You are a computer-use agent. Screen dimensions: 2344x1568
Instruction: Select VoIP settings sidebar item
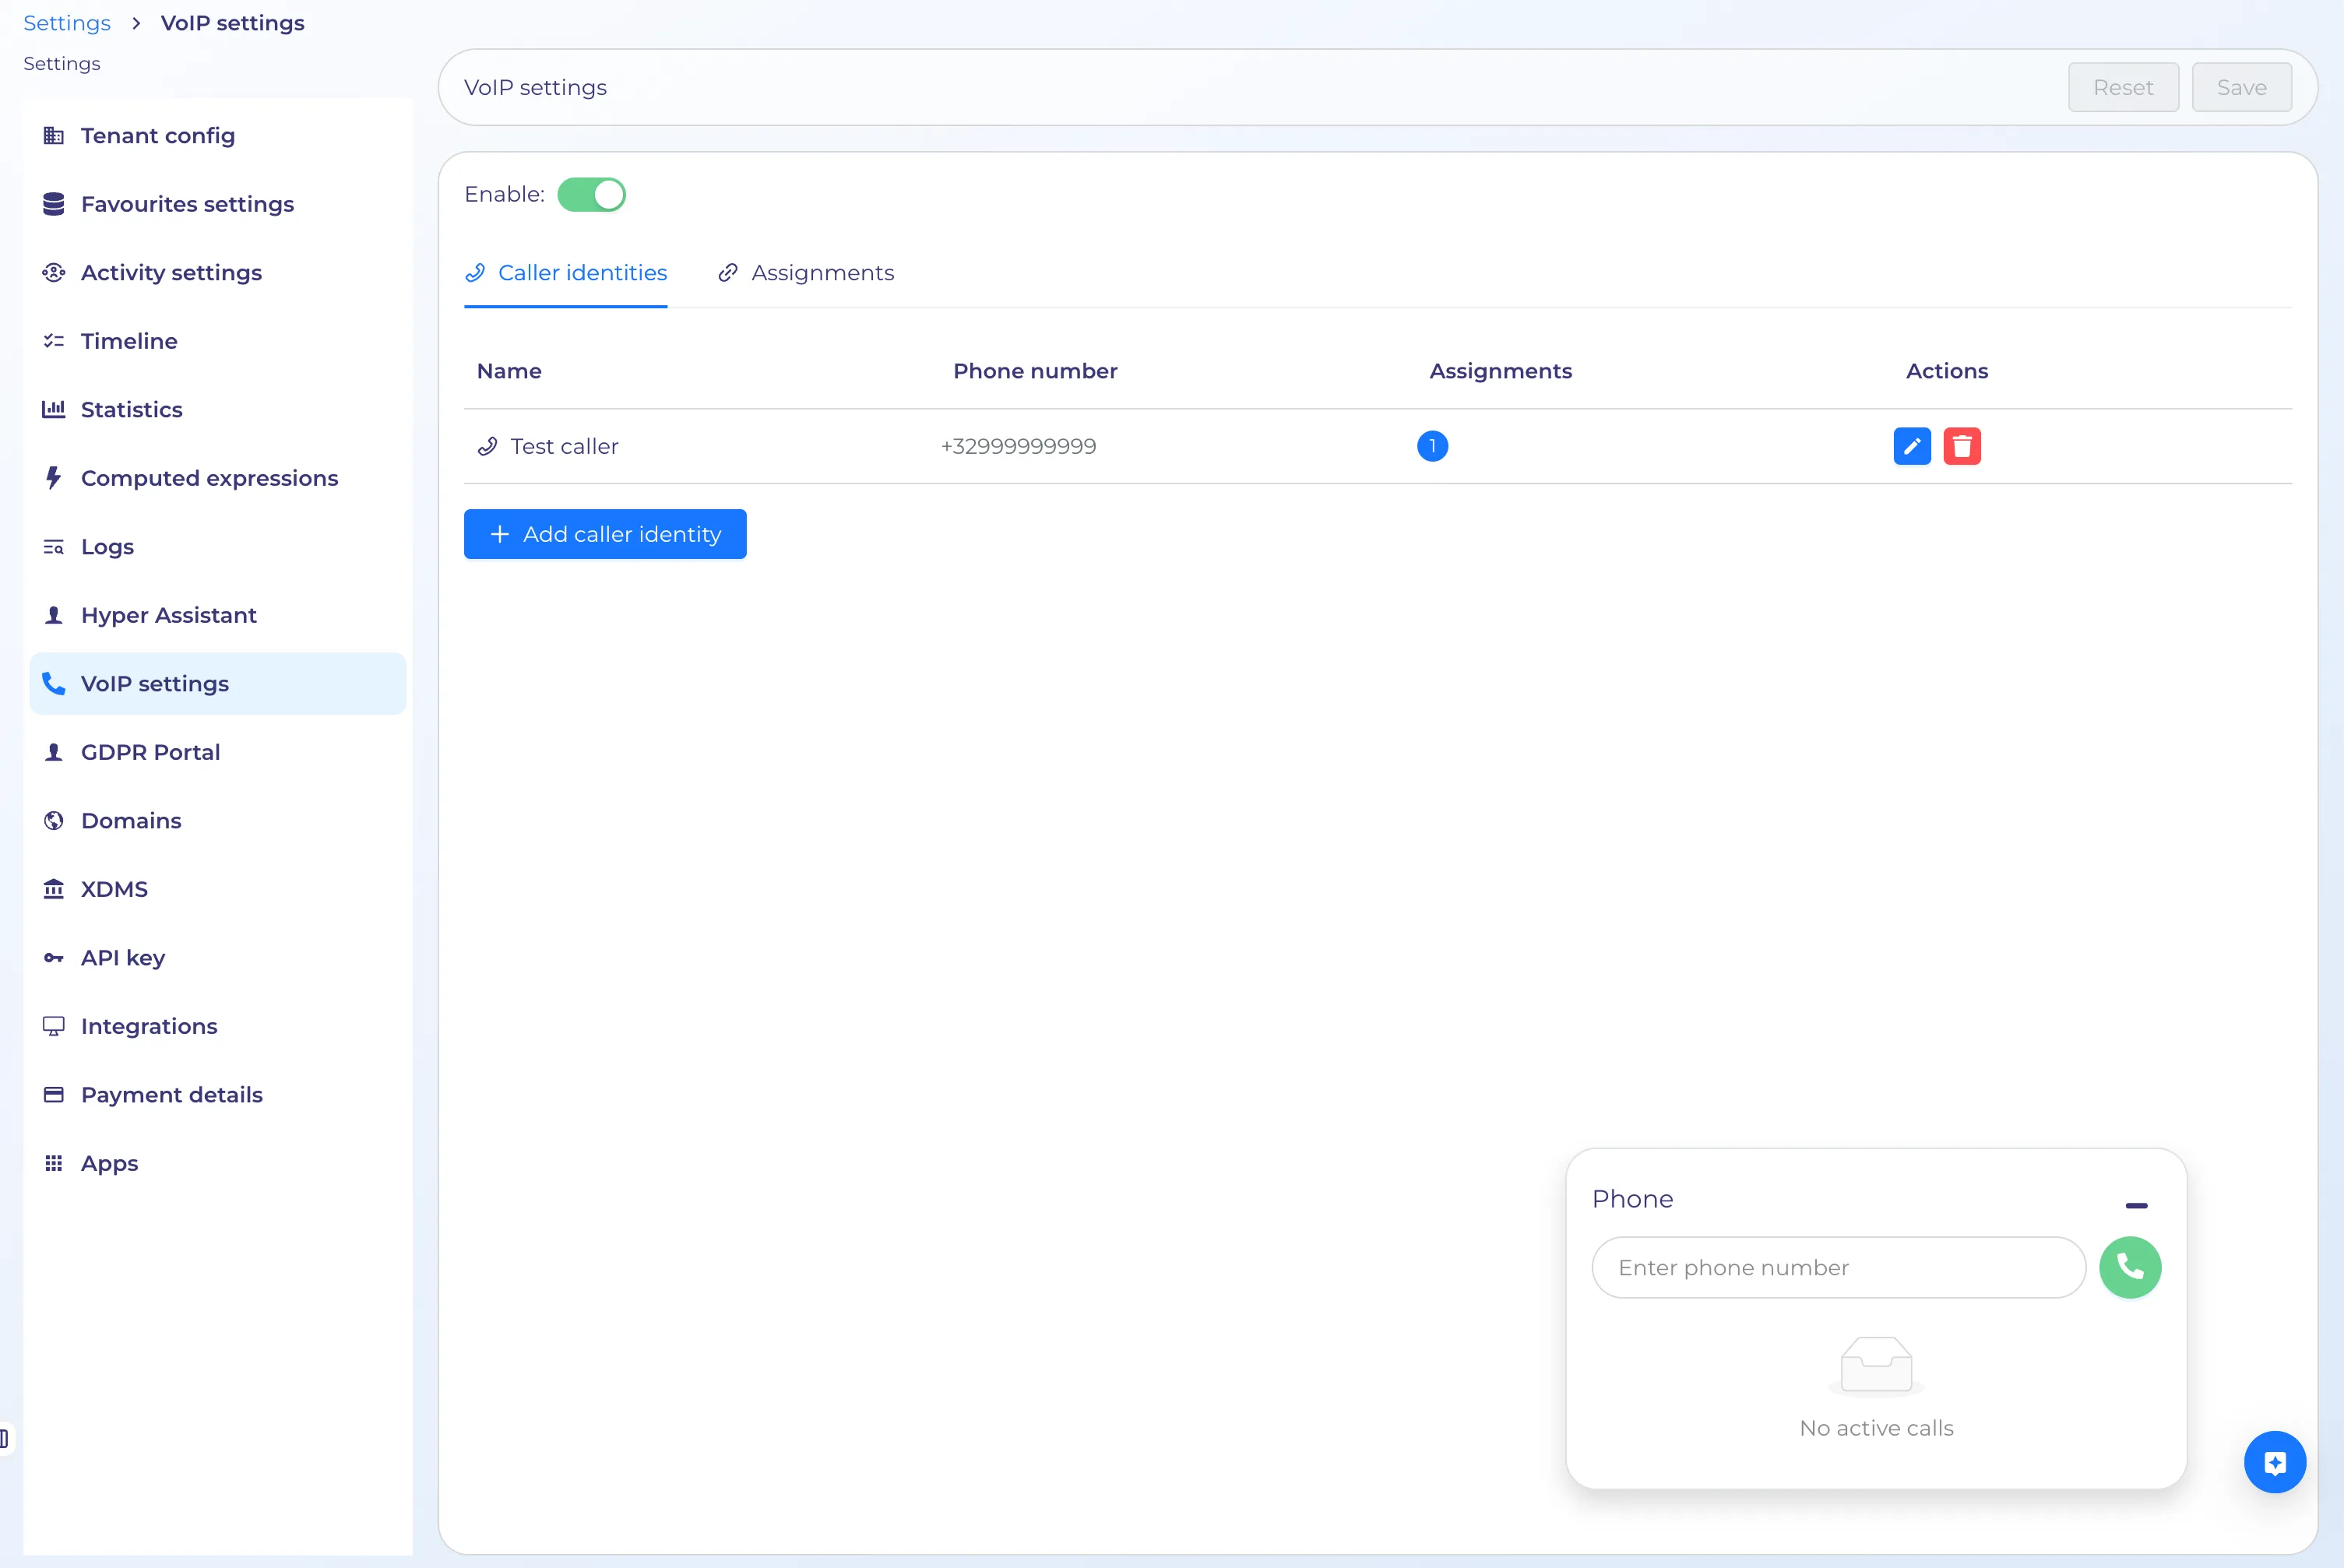pyautogui.click(x=218, y=684)
